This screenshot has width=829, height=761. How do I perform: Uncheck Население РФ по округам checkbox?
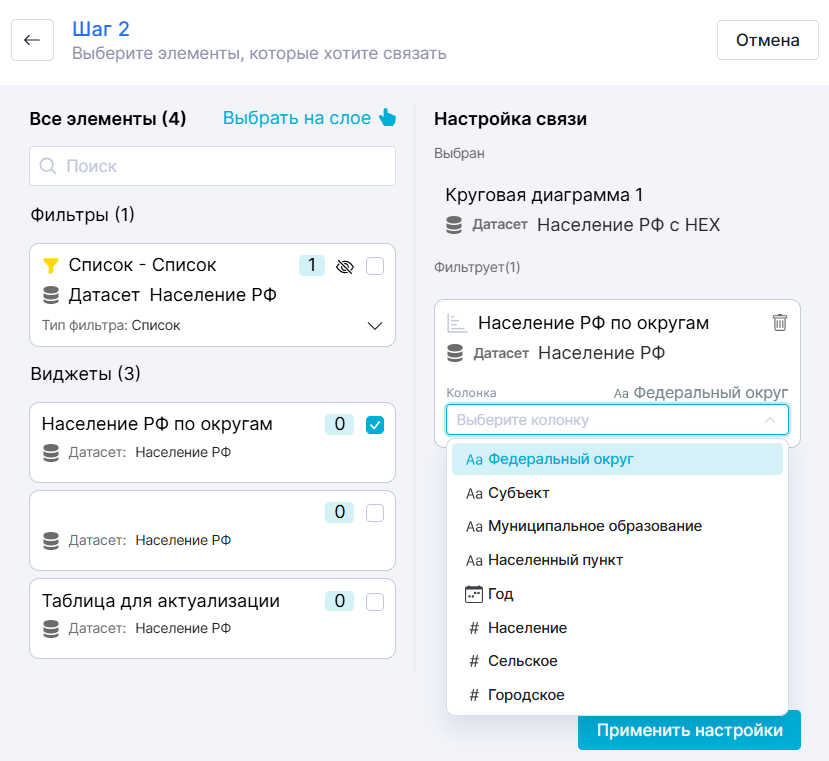coord(375,425)
